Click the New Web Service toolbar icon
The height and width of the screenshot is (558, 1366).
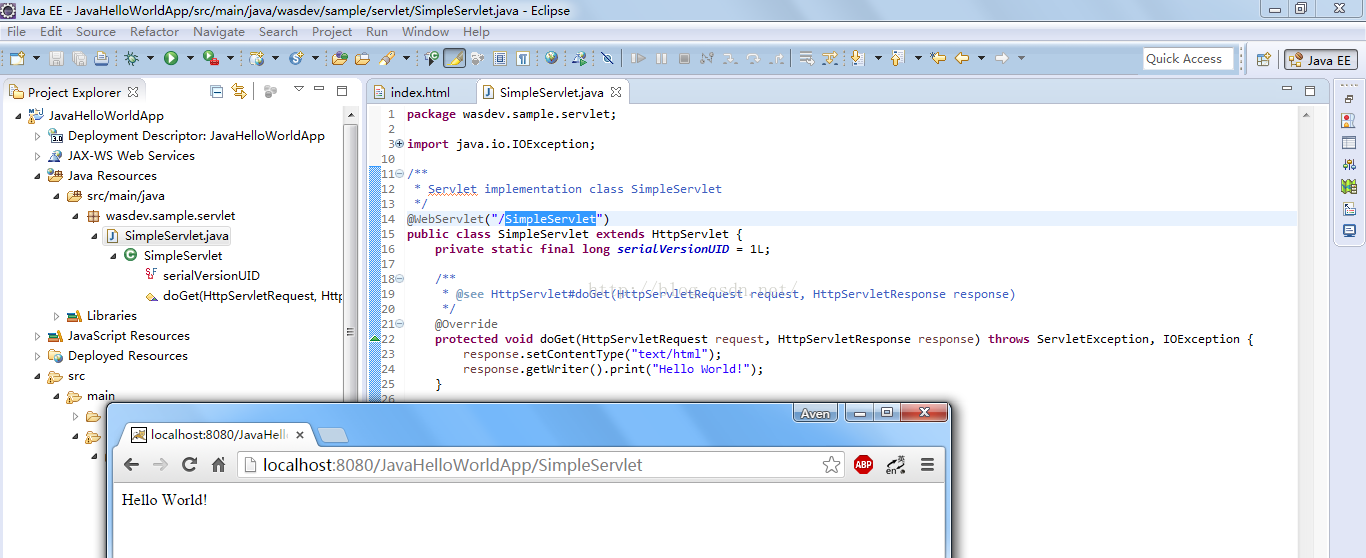[296, 58]
